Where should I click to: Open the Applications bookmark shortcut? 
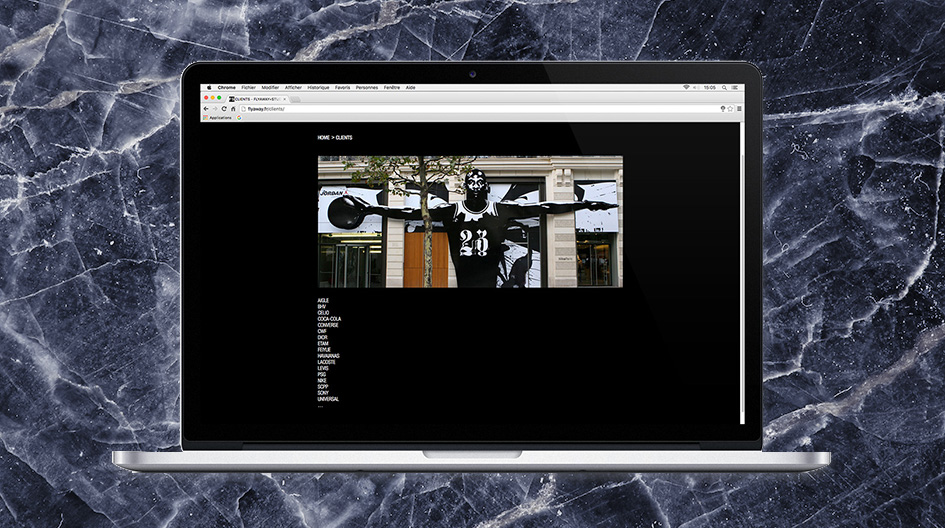pos(218,118)
